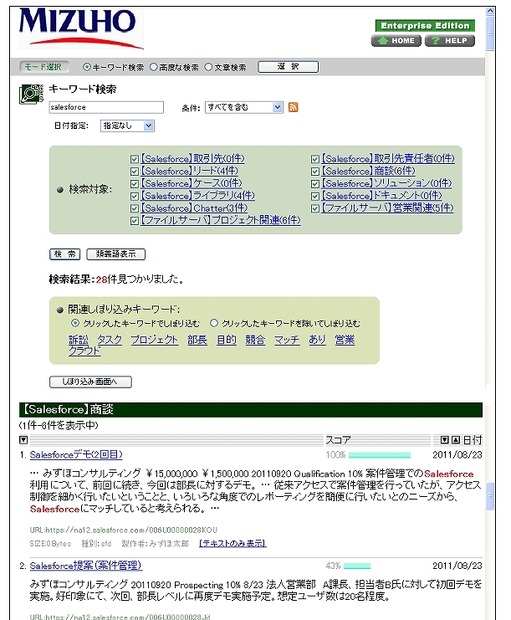Toggle checkbox for [Salesforce]ケース(0件)

(134, 184)
